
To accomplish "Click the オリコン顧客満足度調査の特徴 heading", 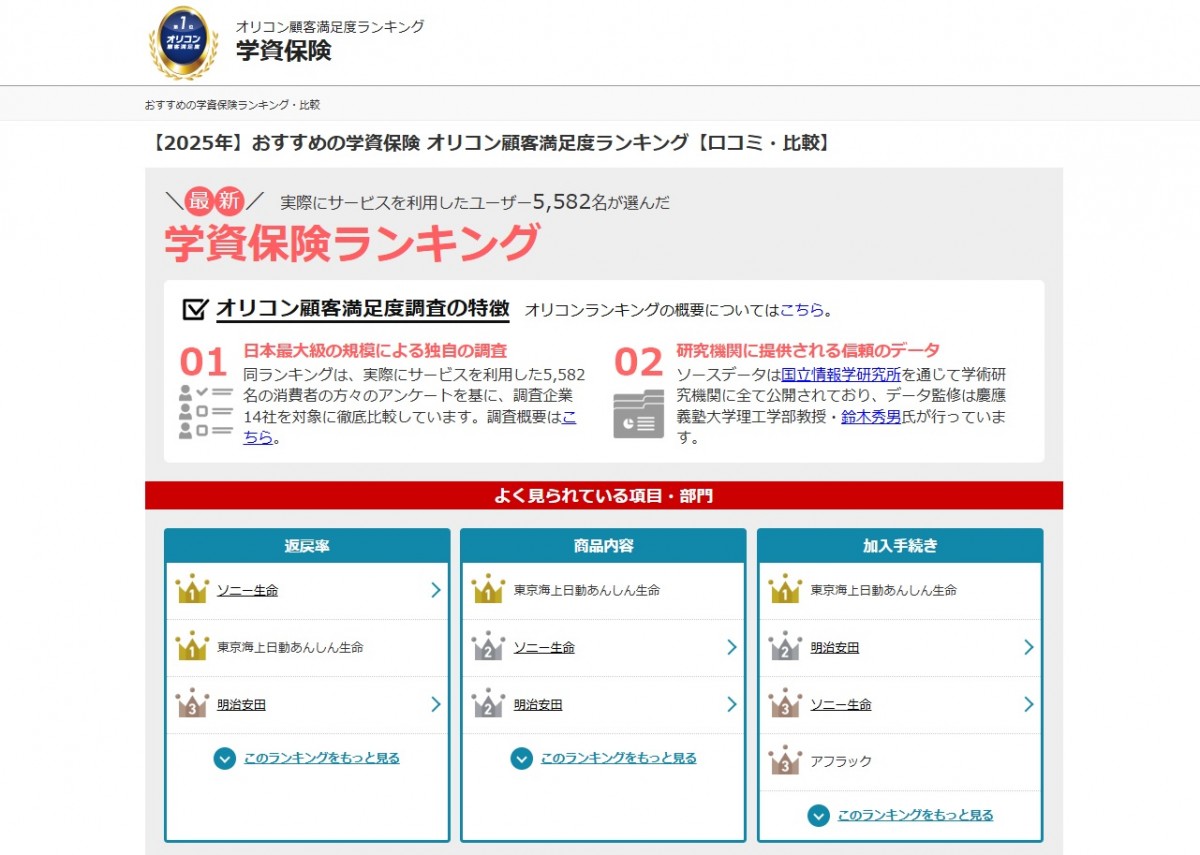I will tap(363, 308).
